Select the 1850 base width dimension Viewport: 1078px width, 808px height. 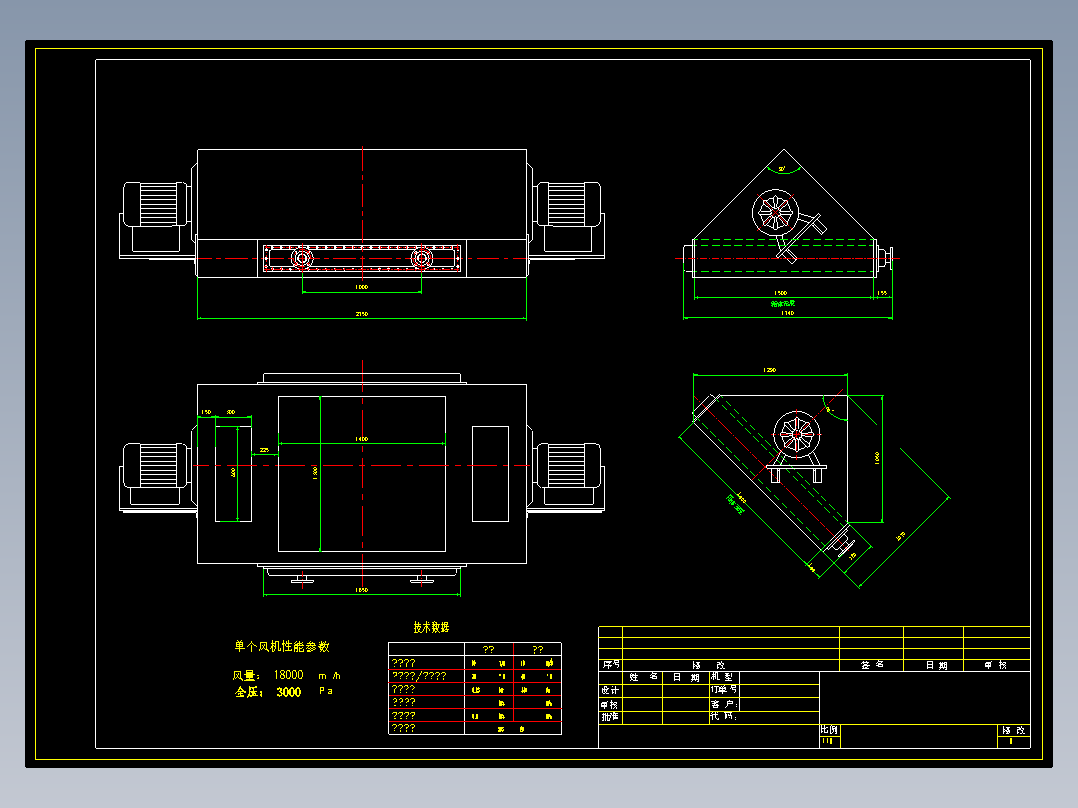[x=362, y=589]
